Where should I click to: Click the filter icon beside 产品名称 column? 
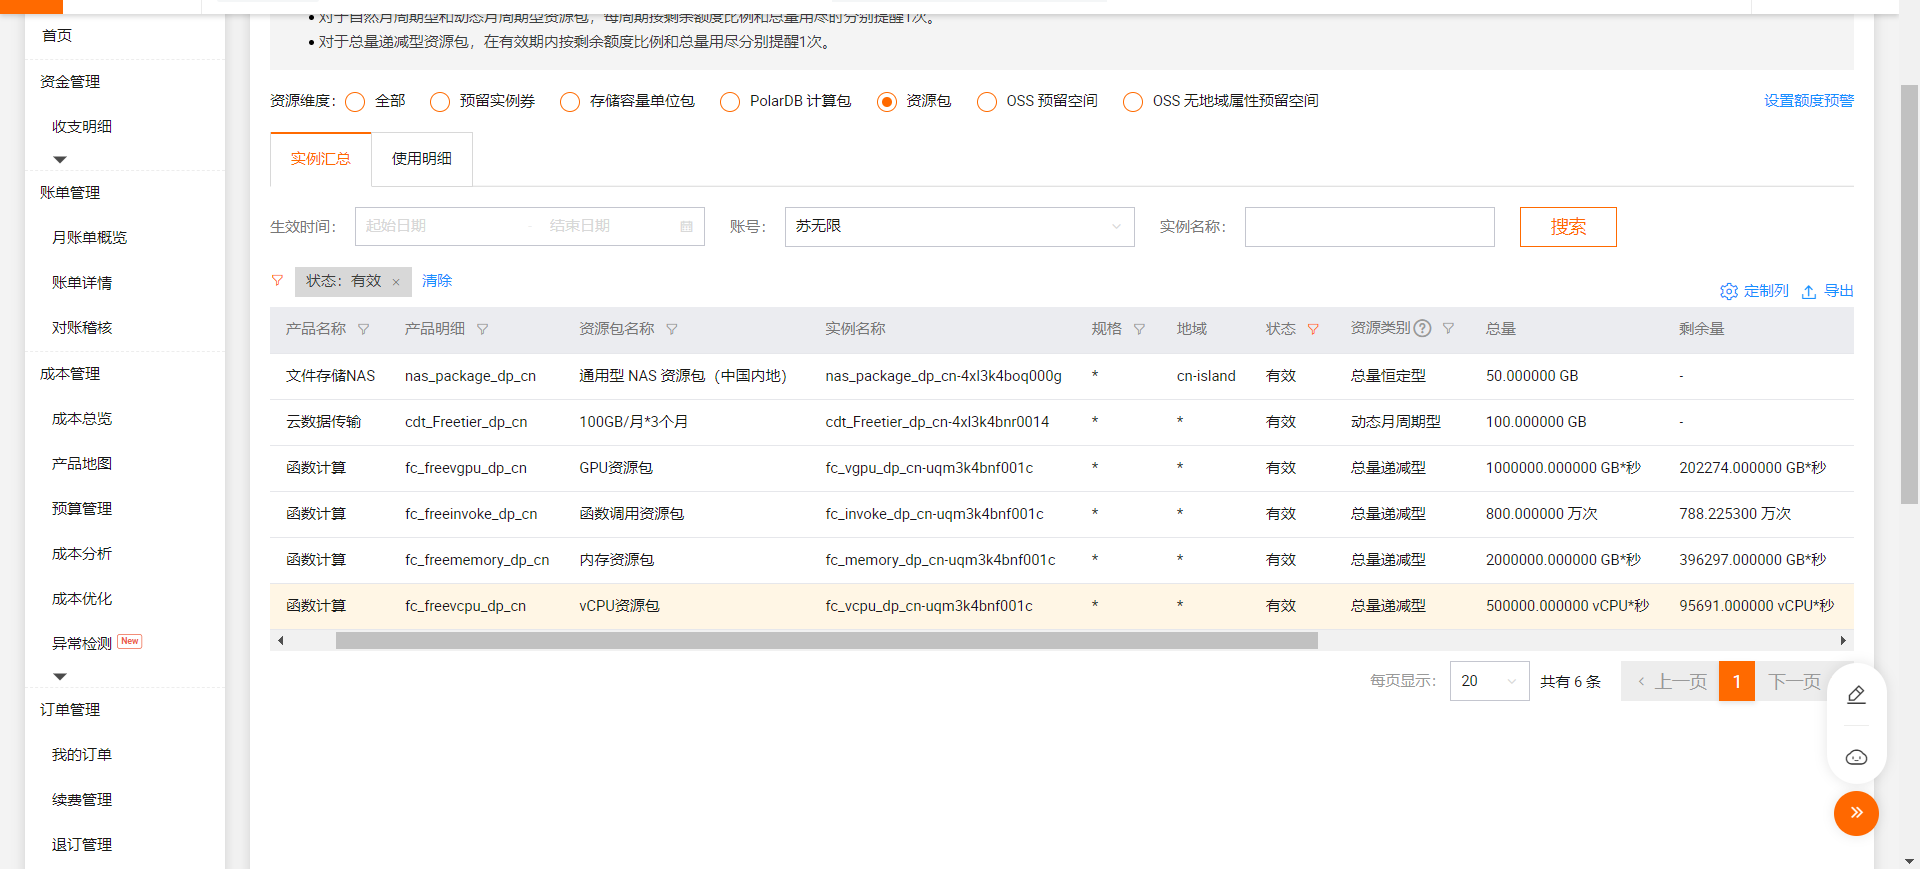point(364,329)
